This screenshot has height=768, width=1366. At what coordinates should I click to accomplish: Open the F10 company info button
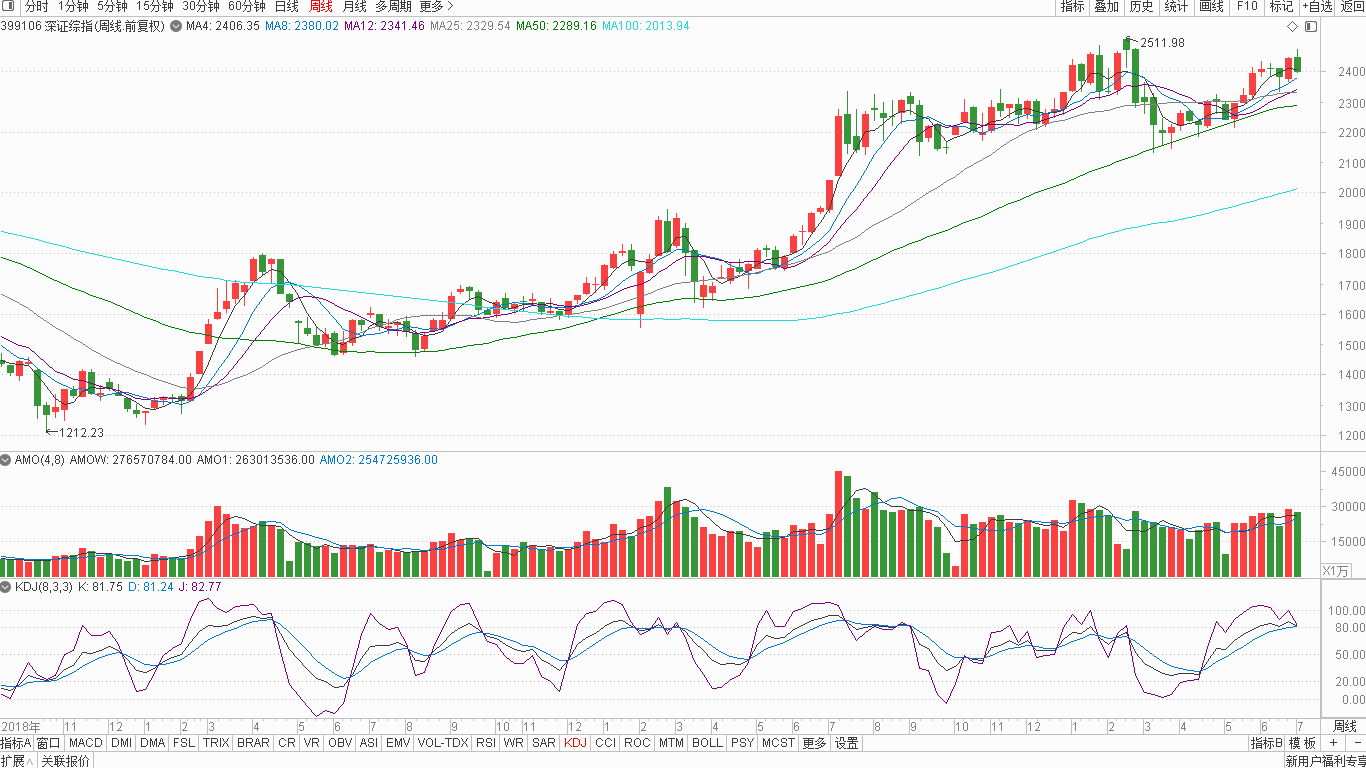pyautogui.click(x=1246, y=6)
